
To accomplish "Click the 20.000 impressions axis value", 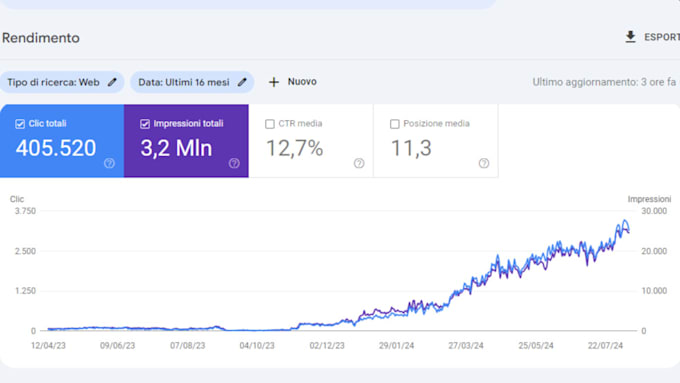I will 654,251.
